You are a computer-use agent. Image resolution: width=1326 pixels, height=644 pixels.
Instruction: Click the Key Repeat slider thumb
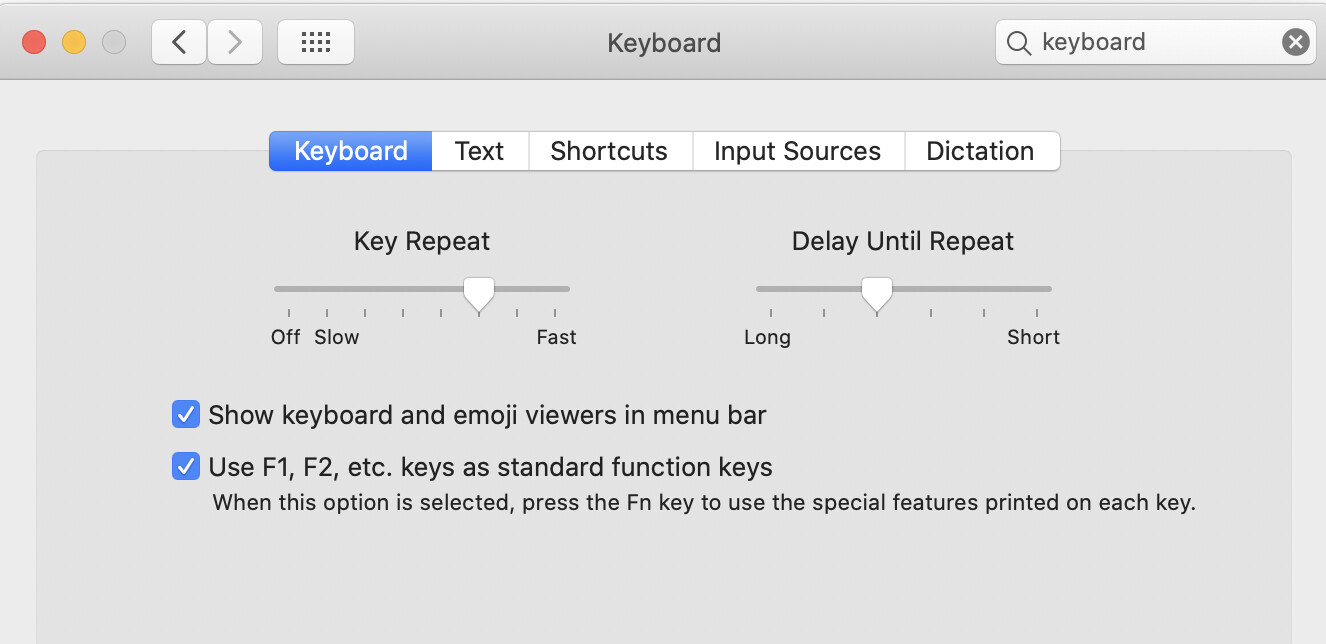point(479,293)
